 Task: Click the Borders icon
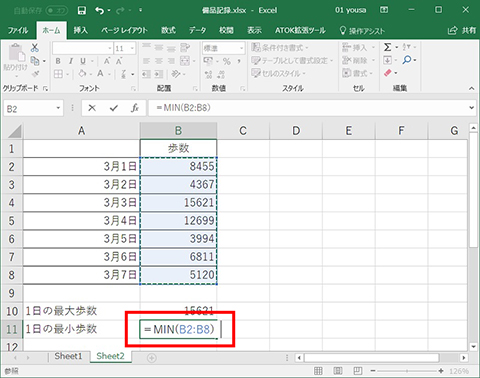click(58, 74)
